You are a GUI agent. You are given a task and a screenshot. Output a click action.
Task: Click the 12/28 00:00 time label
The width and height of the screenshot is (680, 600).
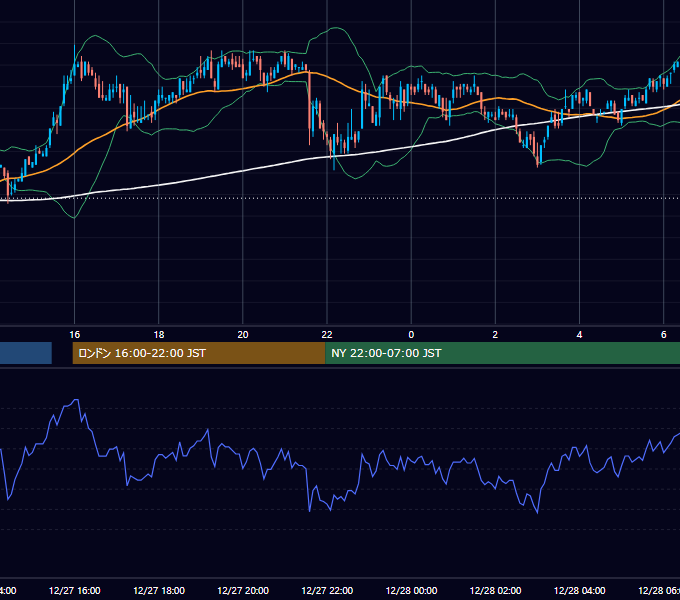point(411,590)
